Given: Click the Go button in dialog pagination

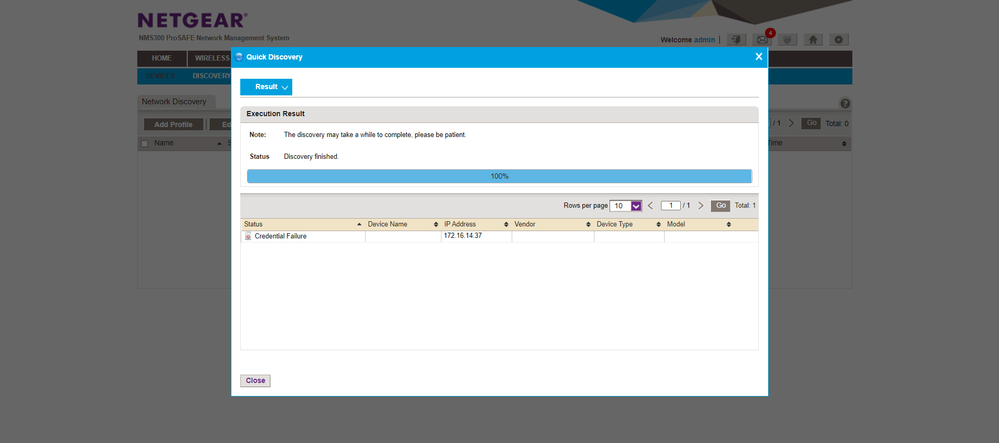Looking at the screenshot, I should [720, 206].
